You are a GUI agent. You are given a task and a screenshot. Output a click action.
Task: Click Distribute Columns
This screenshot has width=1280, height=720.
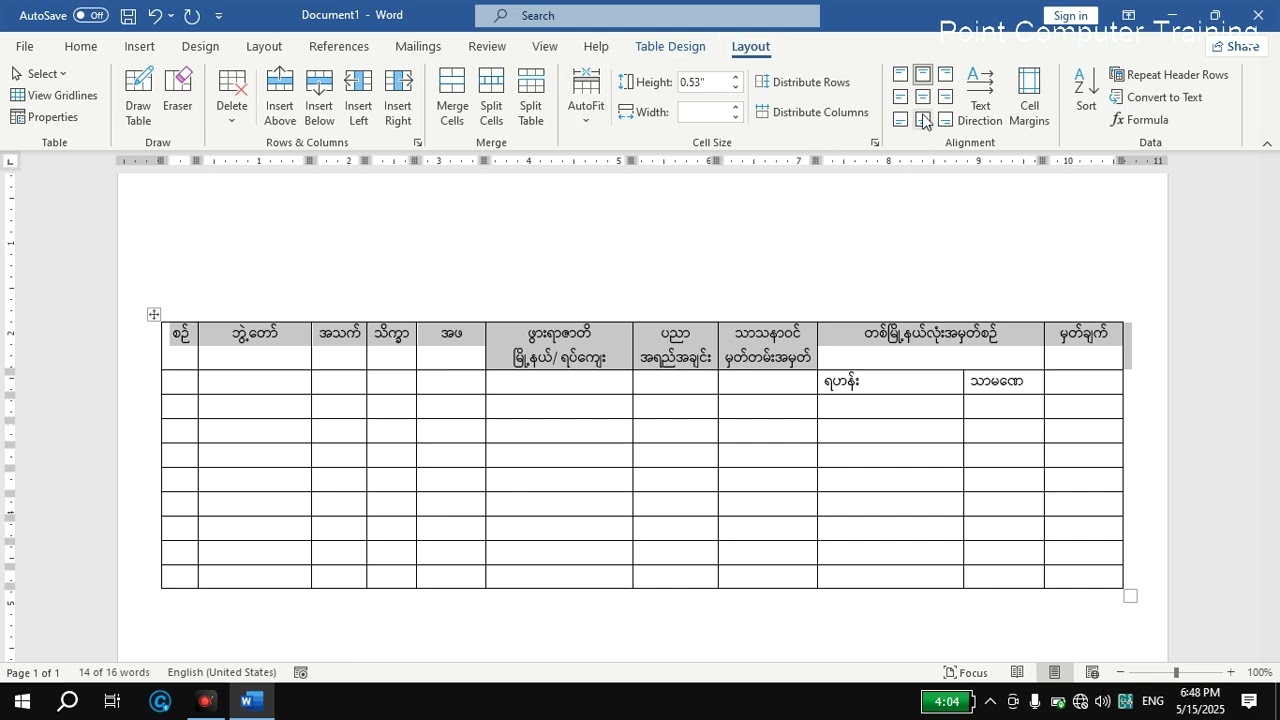point(812,112)
